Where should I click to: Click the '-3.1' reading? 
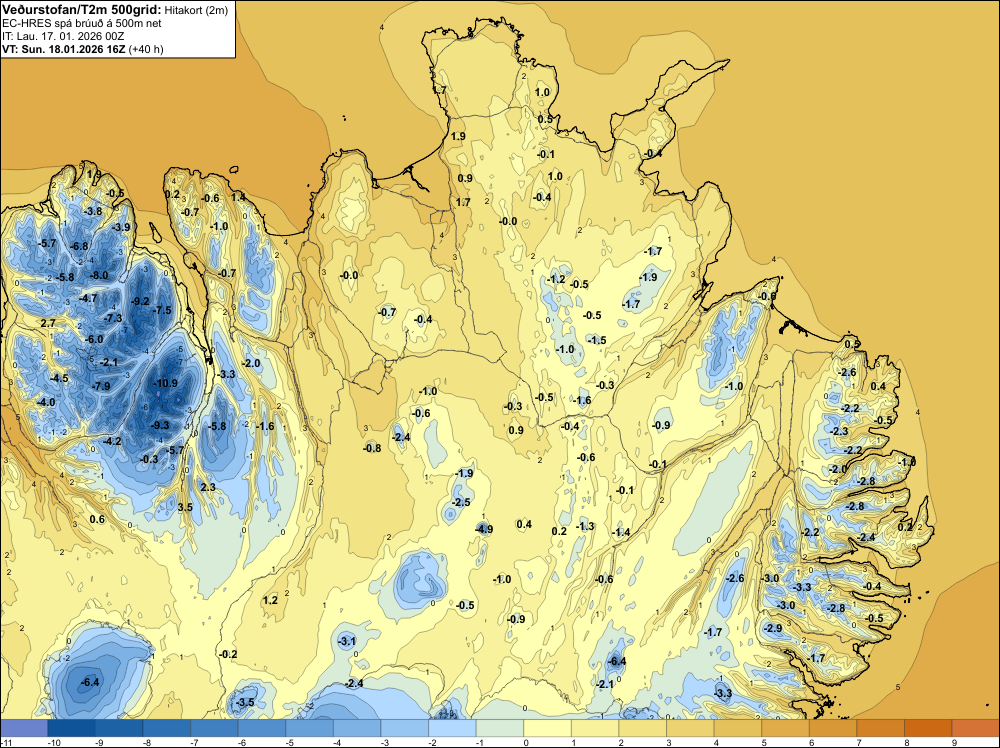tap(346, 641)
